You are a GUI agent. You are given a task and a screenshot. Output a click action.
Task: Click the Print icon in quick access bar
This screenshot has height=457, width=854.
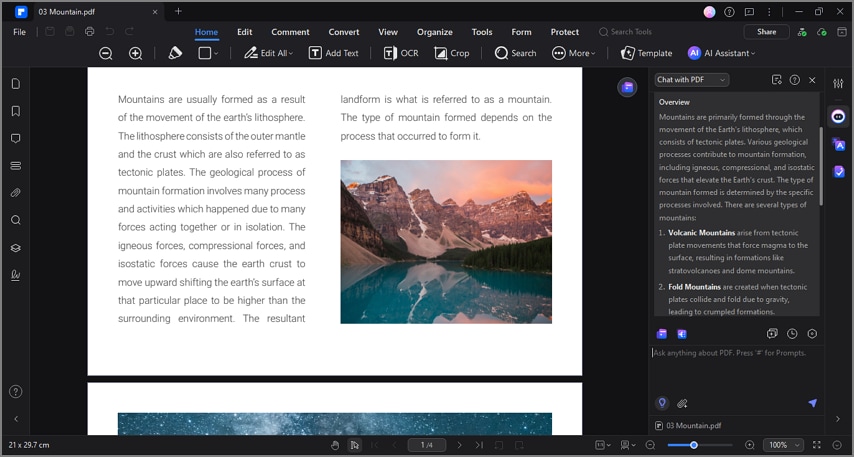(x=89, y=32)
